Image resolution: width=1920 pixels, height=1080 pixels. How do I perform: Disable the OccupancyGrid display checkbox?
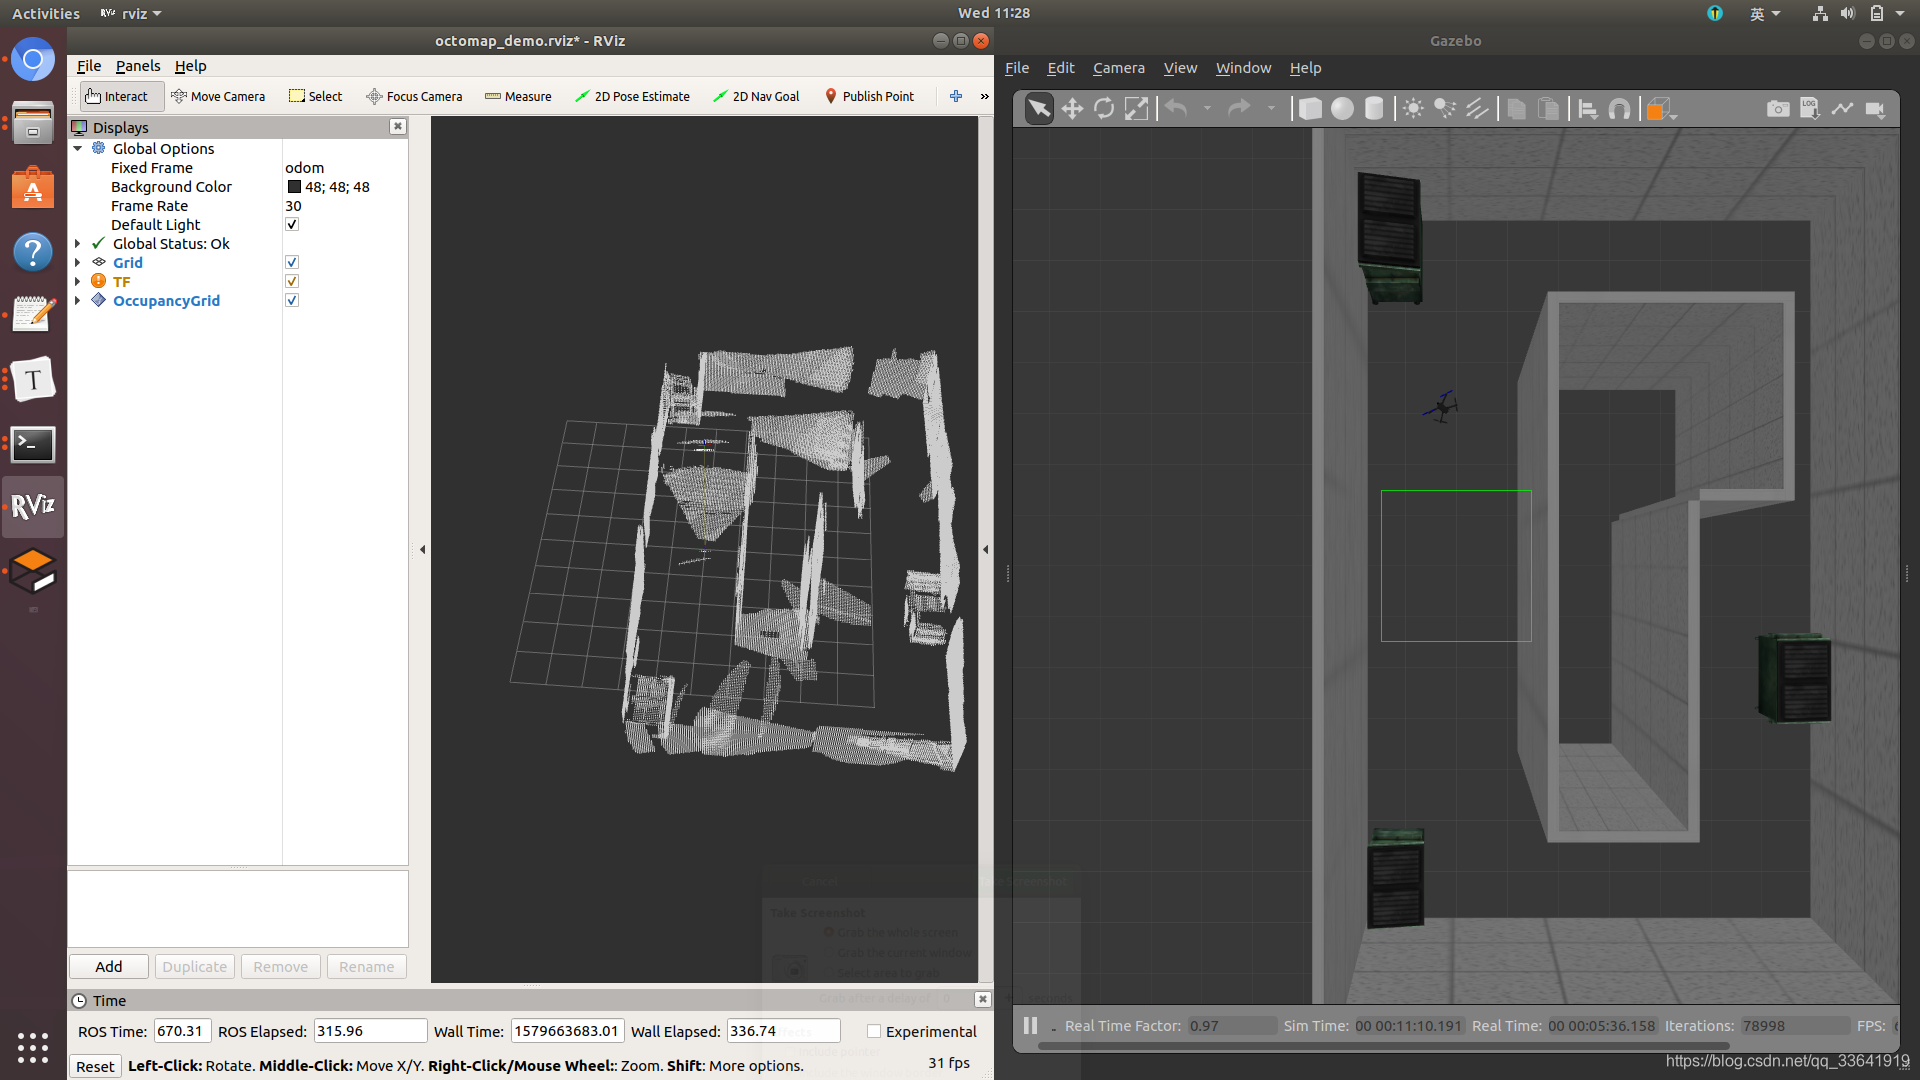(292, 301)
